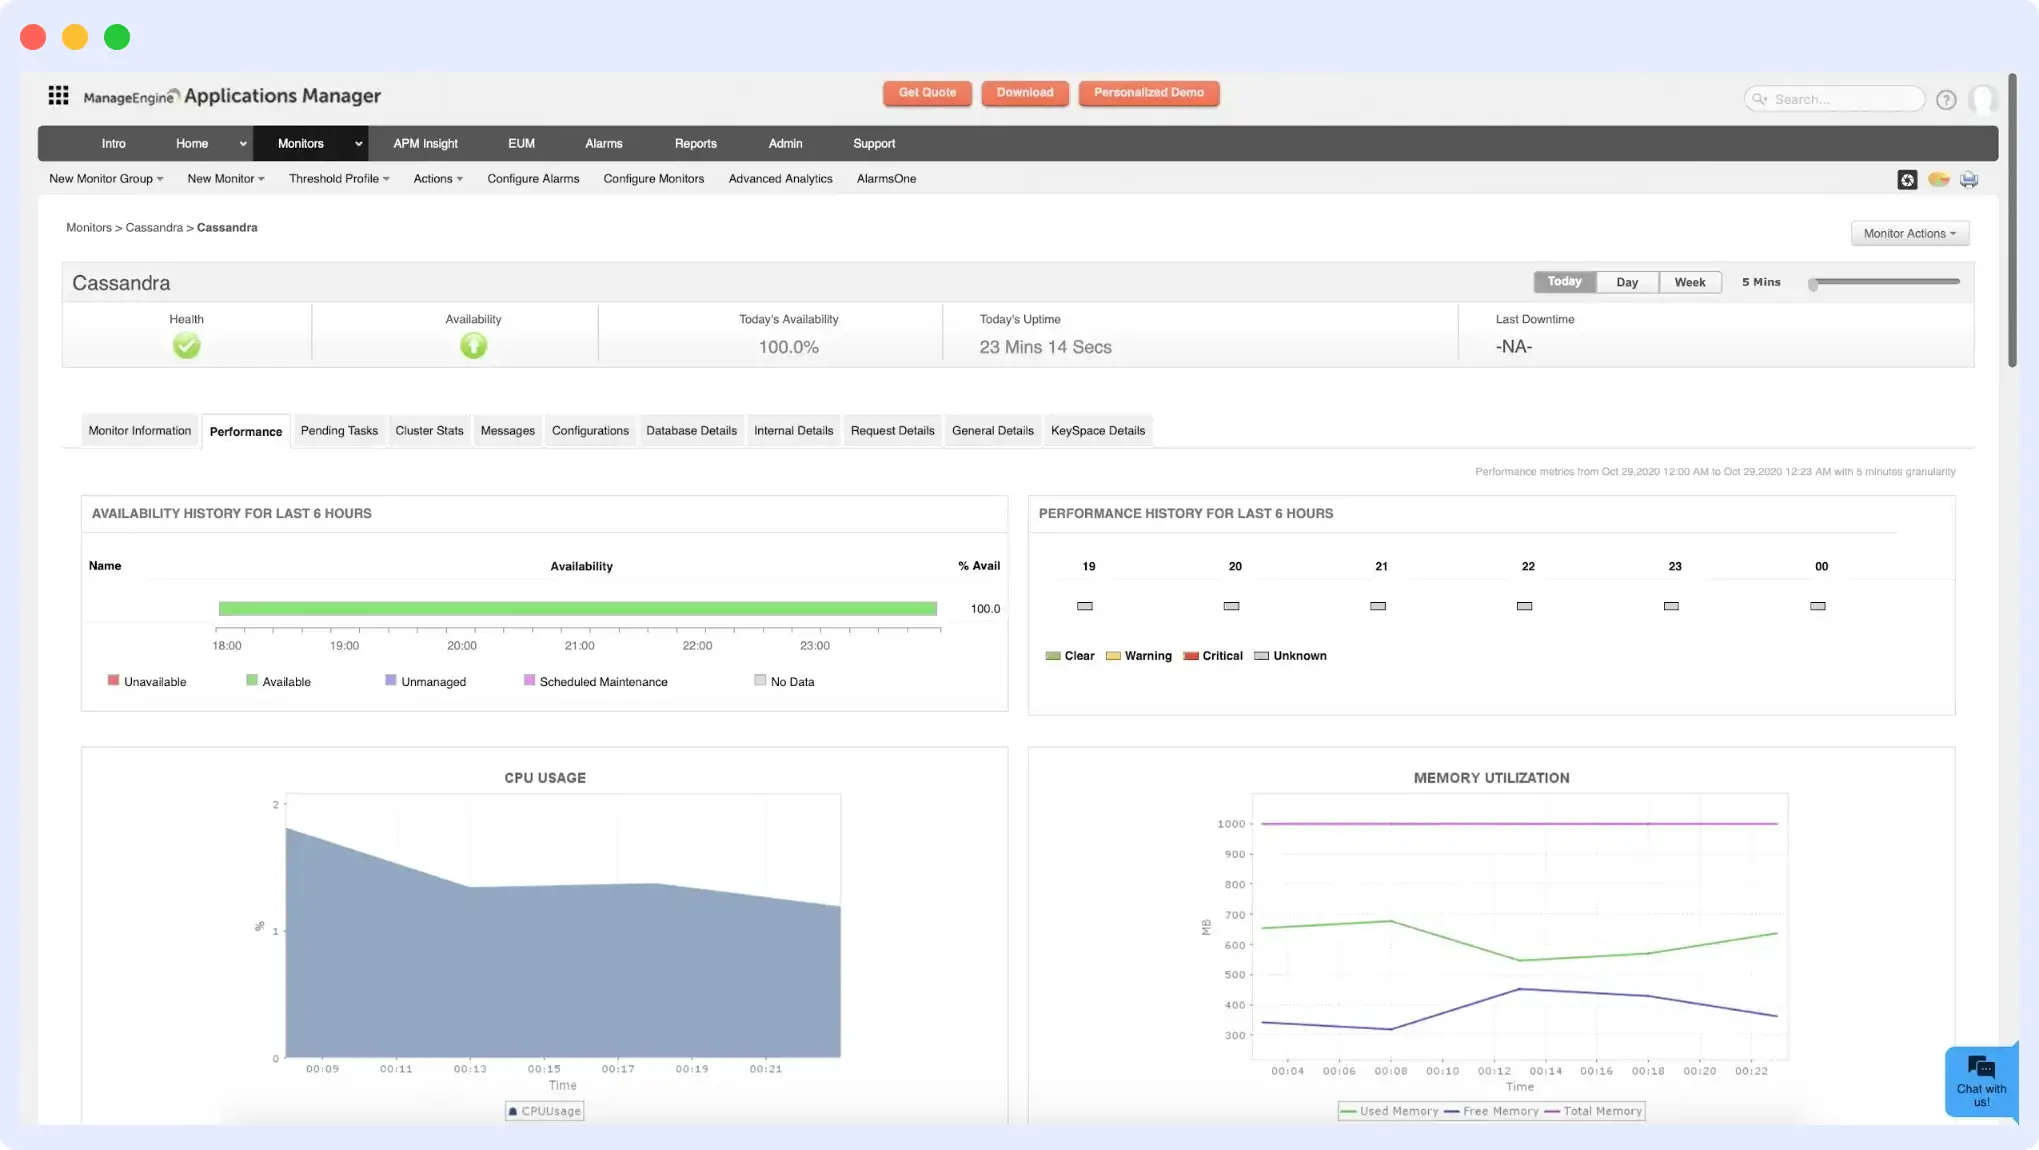This screenshot has height=1150, width=2039.
Task: Expand the Threshold Profile menu
Action: (338, 178)
